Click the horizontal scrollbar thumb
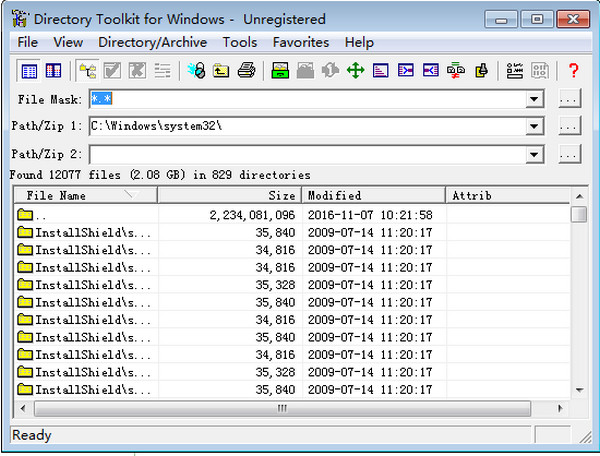This screenshot has width=600, height=456. pos(282,409)
